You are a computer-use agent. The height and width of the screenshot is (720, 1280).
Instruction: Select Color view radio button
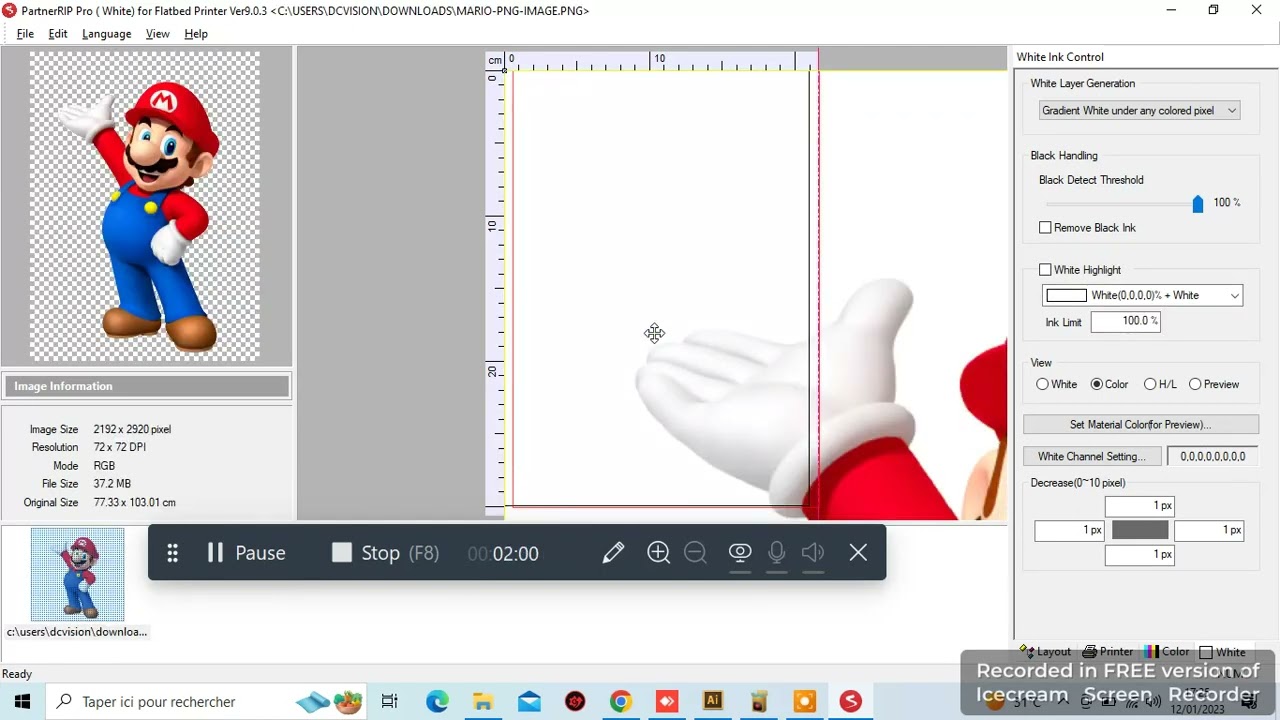coord(1097,384)
